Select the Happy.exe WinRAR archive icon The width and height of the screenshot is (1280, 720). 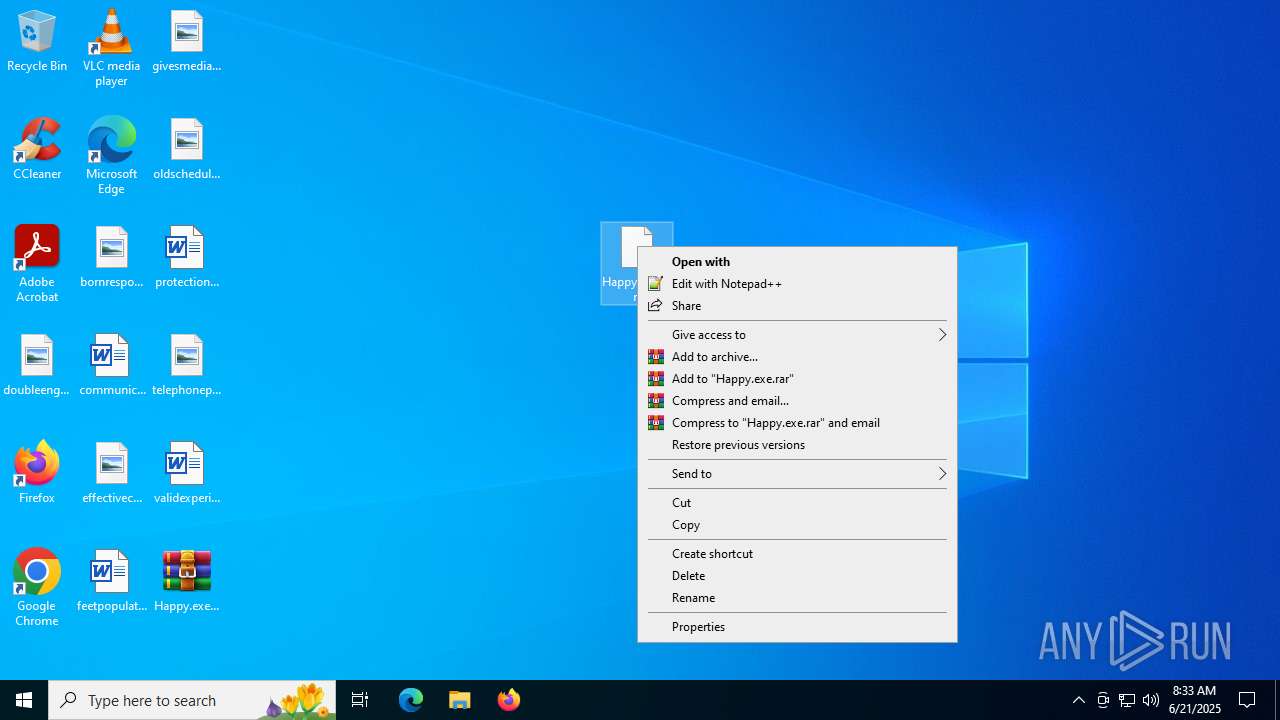tap(186, 581)
